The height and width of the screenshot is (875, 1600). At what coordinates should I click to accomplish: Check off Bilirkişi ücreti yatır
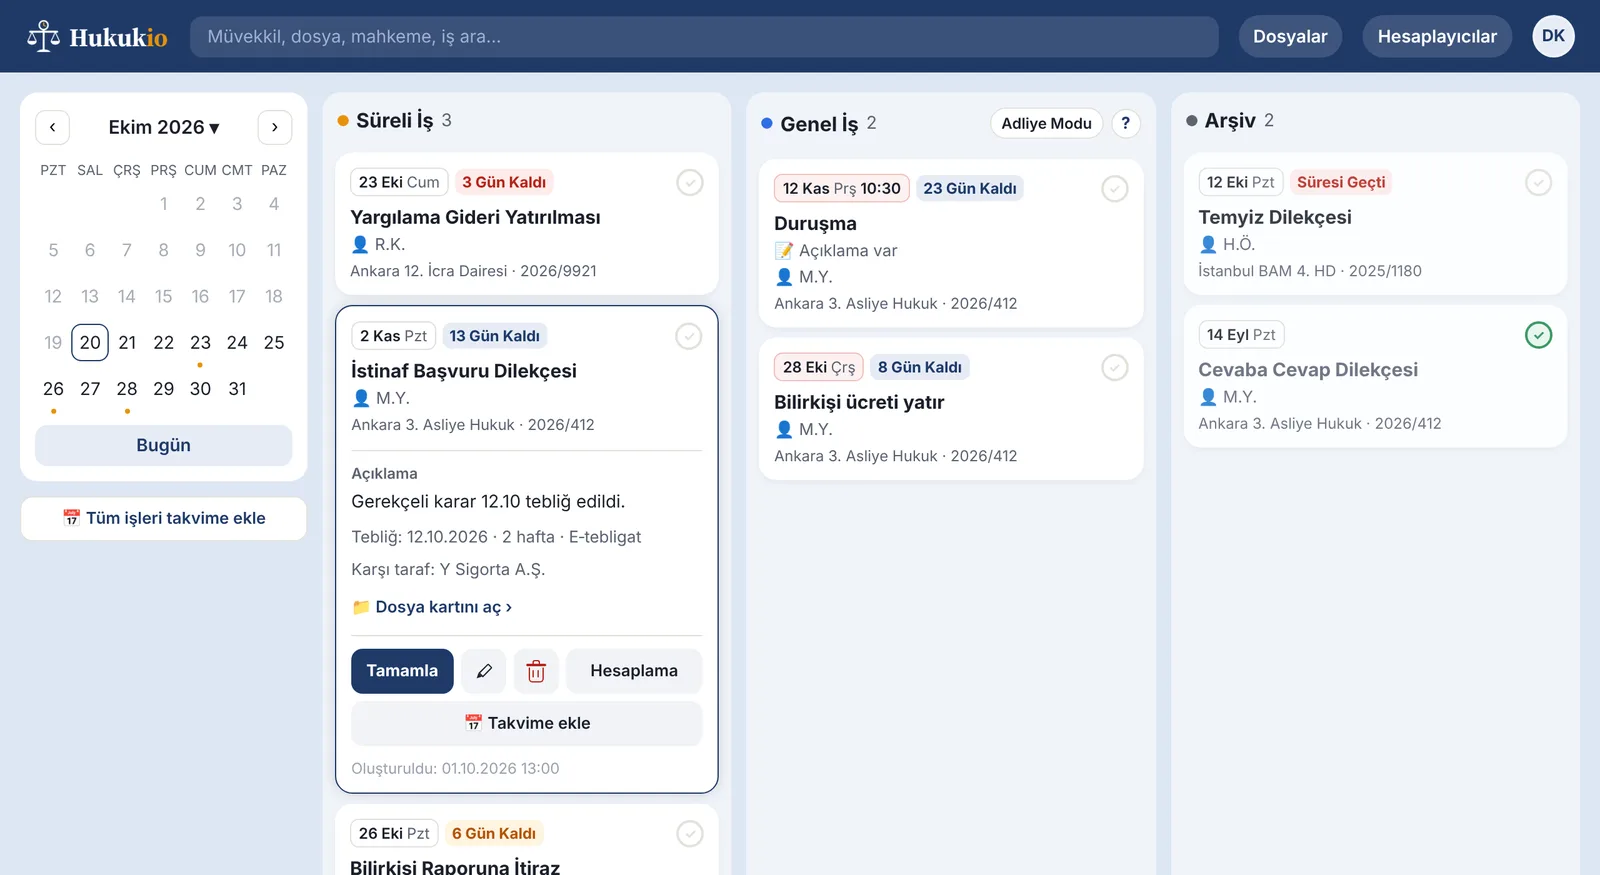click(1115, 367)
